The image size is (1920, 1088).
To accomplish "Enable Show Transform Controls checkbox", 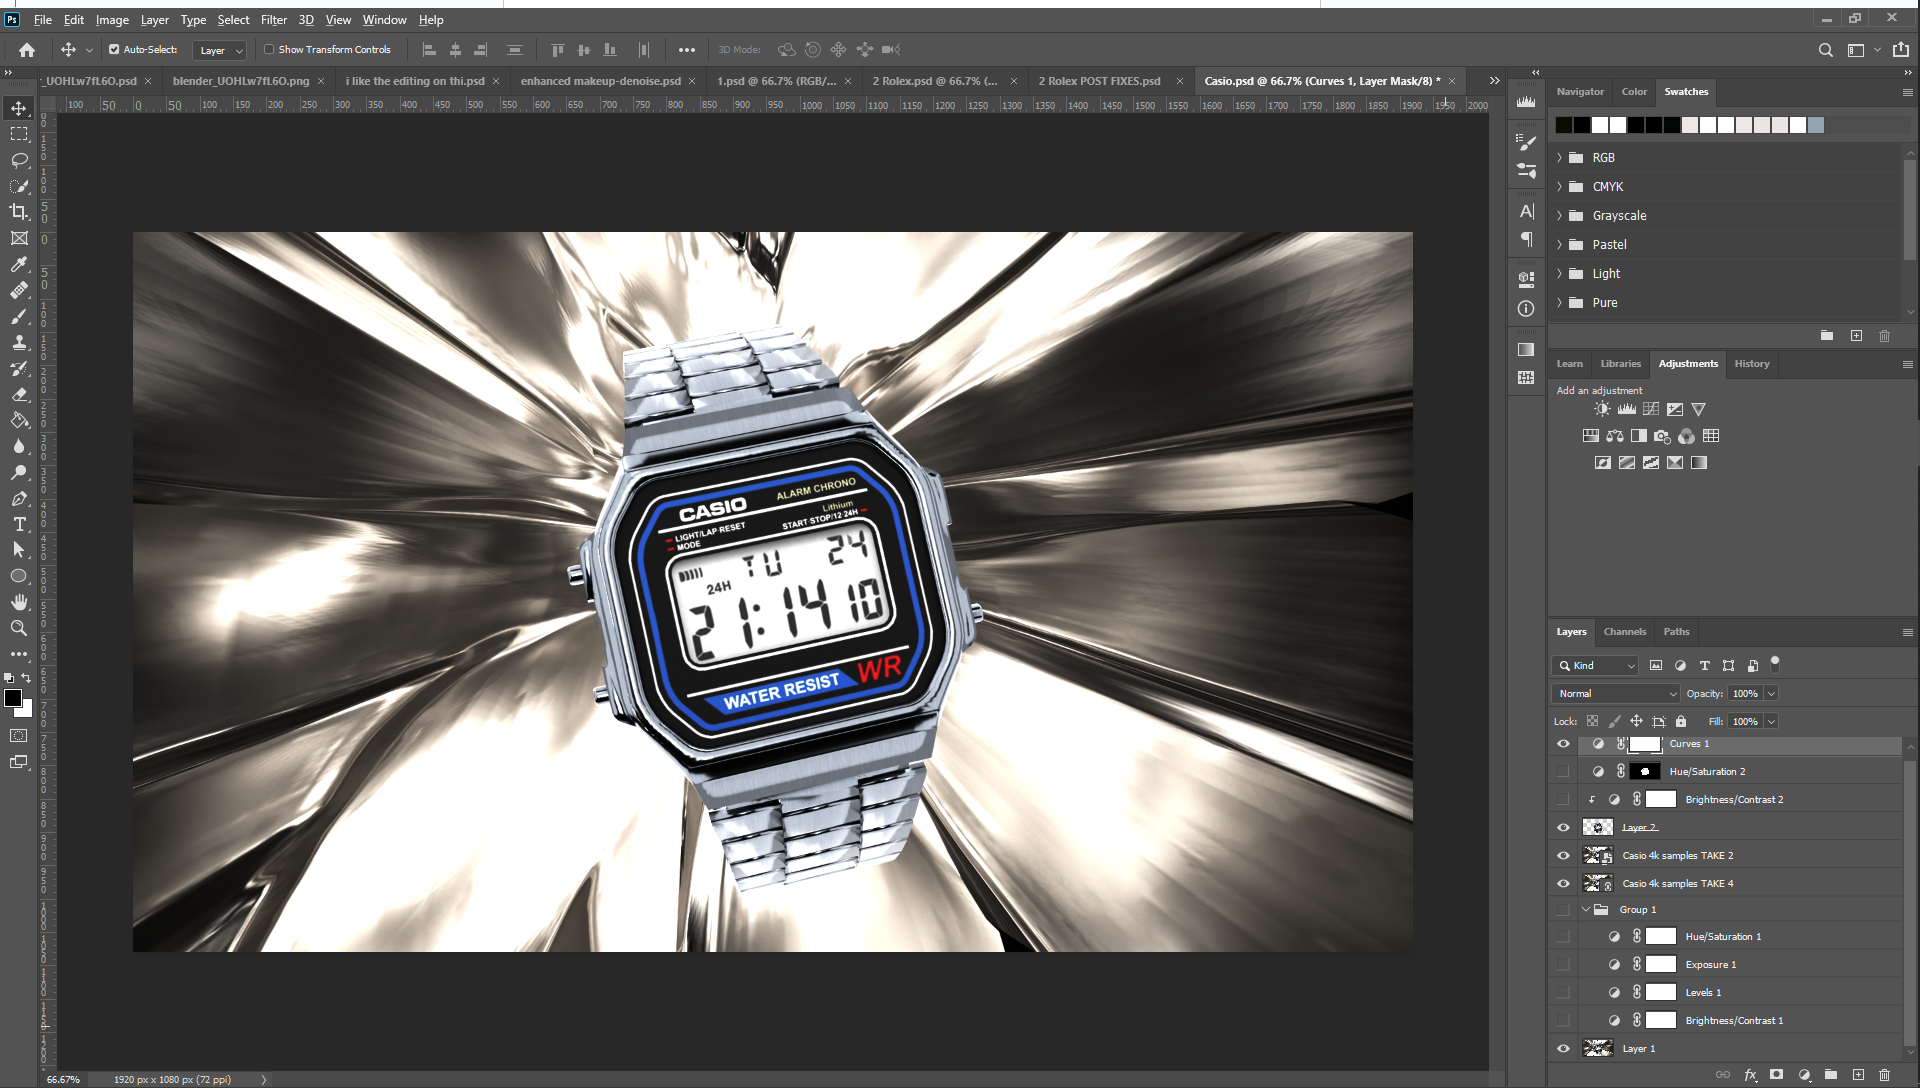I will coord(269,49).
